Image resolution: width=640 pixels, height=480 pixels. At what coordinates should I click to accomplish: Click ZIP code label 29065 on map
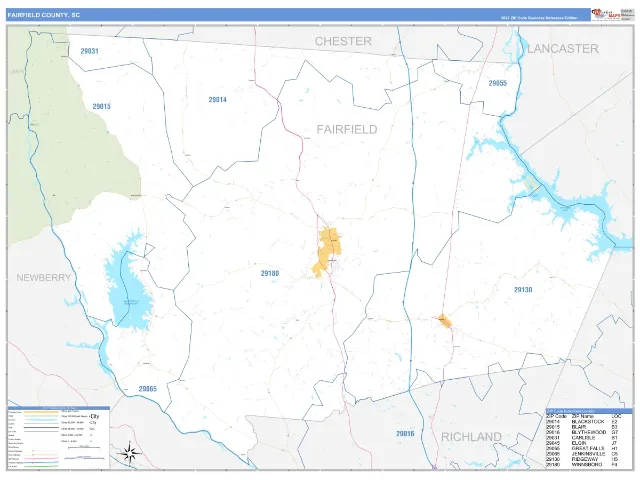[x=148, y=389]
